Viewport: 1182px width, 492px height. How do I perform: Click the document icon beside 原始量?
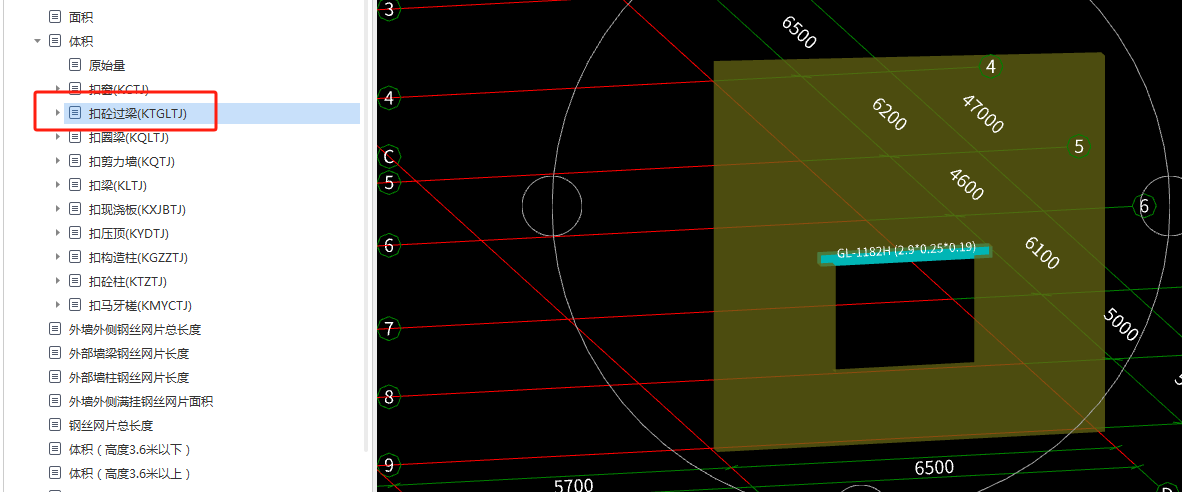tap(74, 65)
